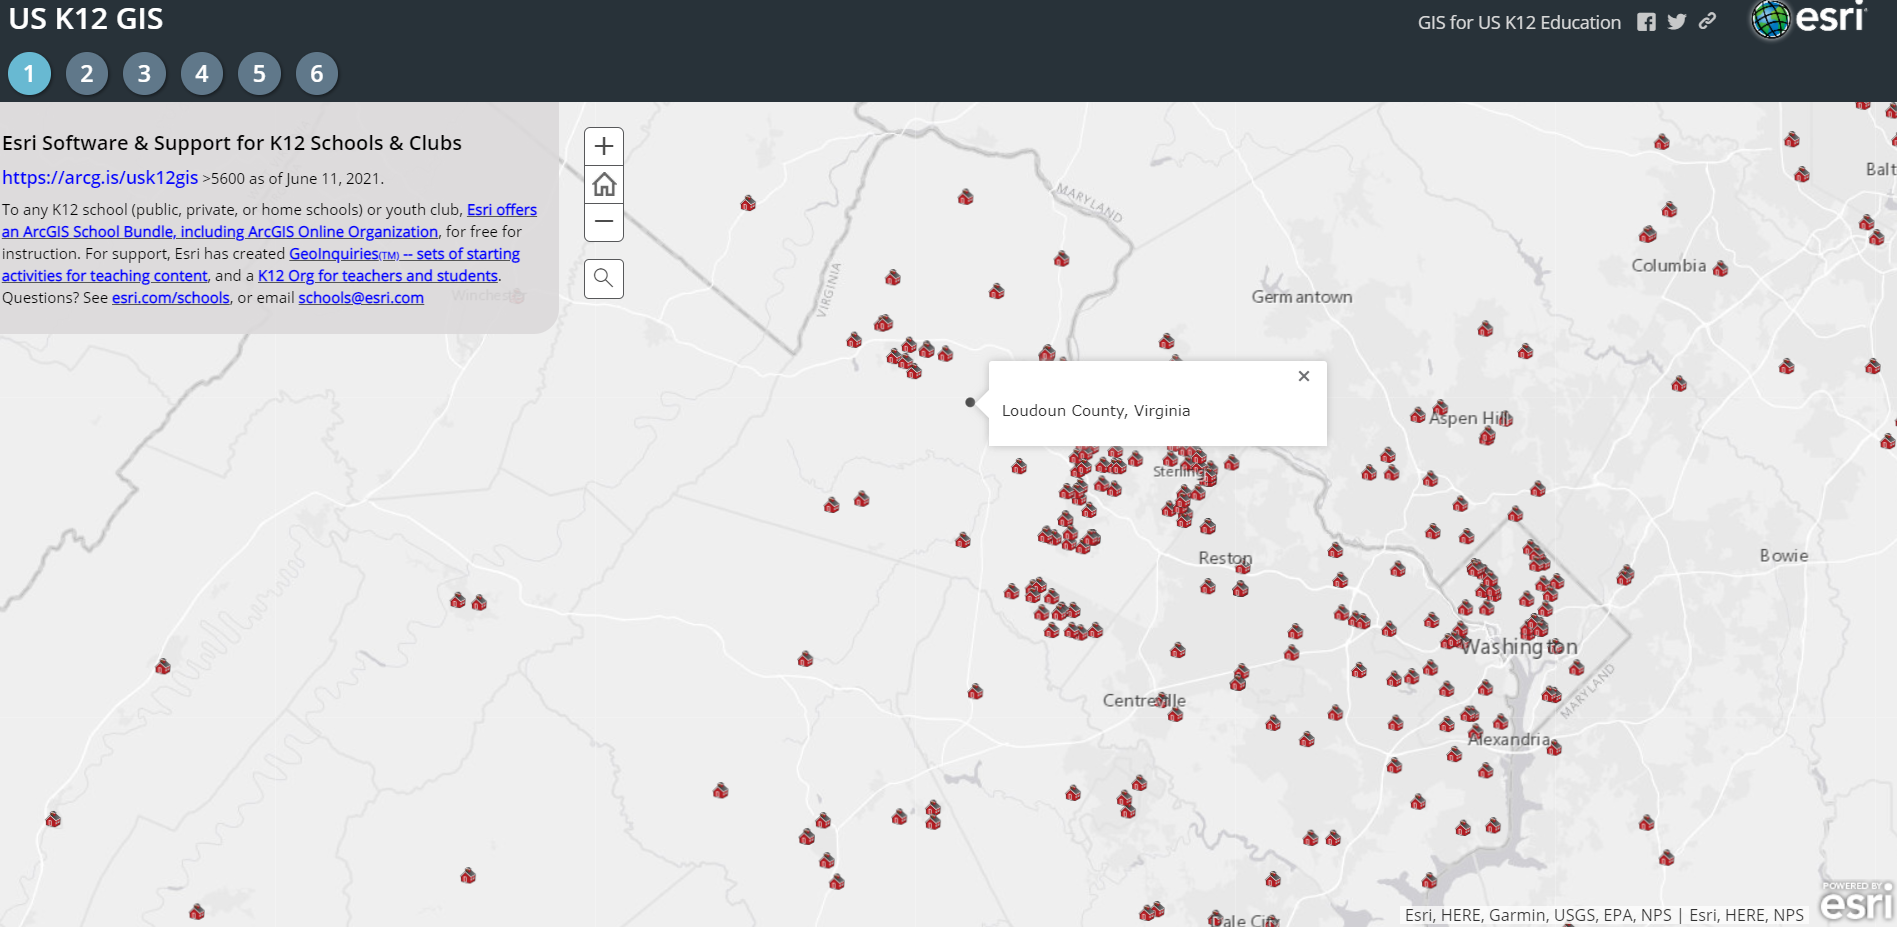Click the school marker beside Columbia label
The height and width of the screenshot is (927, 1897).
coord(1720,269)
